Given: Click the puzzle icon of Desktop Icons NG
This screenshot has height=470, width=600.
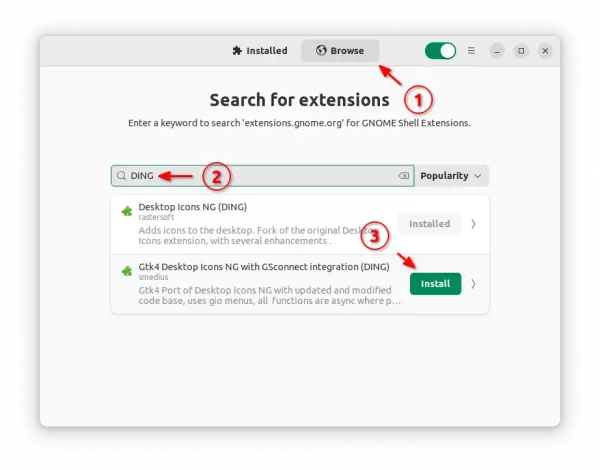Looking at the screenshot, I should click(127, 211).
